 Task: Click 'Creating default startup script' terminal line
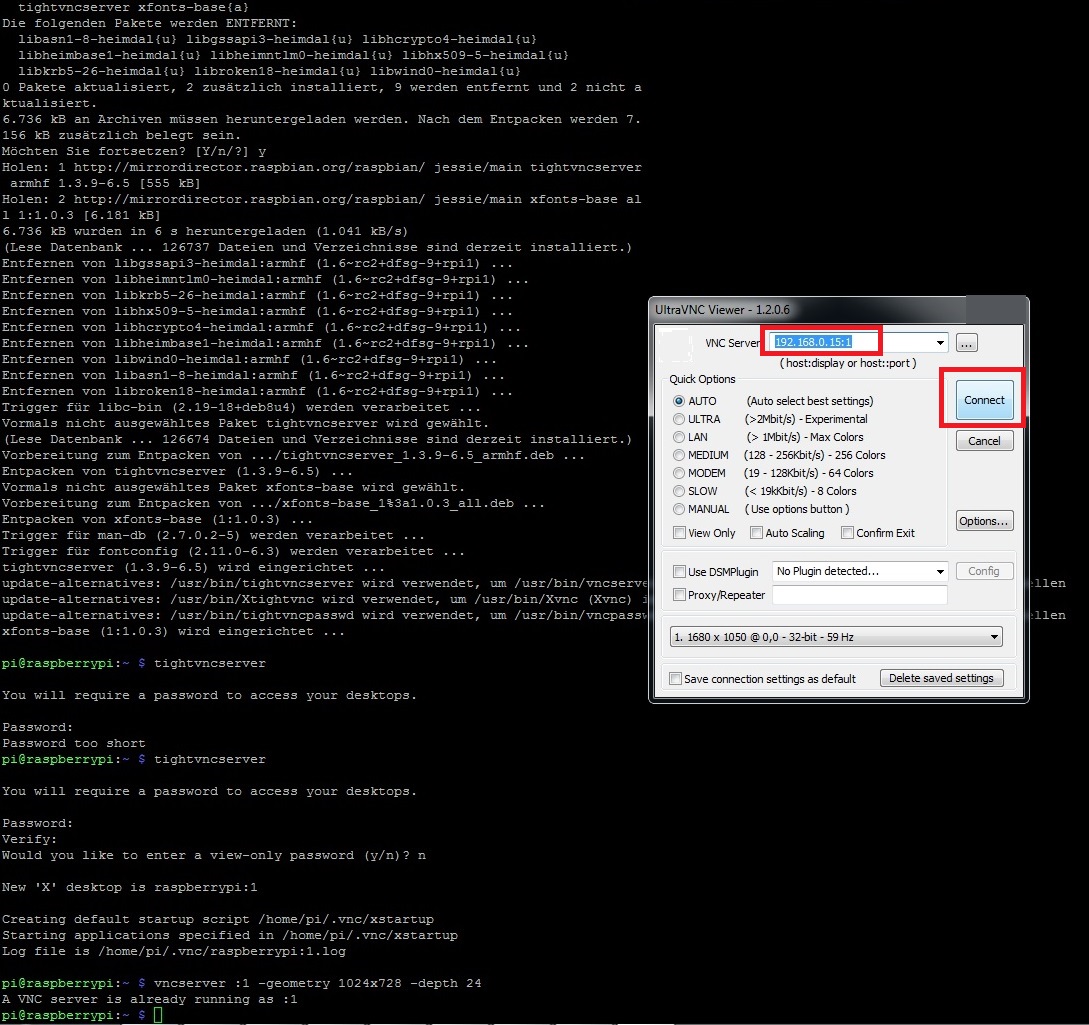(x=218, y=919)
